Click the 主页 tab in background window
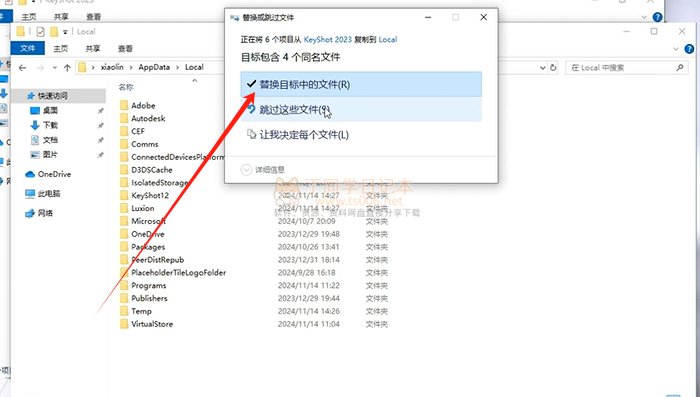This screenshot has height=397, width=700. (29, 17)
